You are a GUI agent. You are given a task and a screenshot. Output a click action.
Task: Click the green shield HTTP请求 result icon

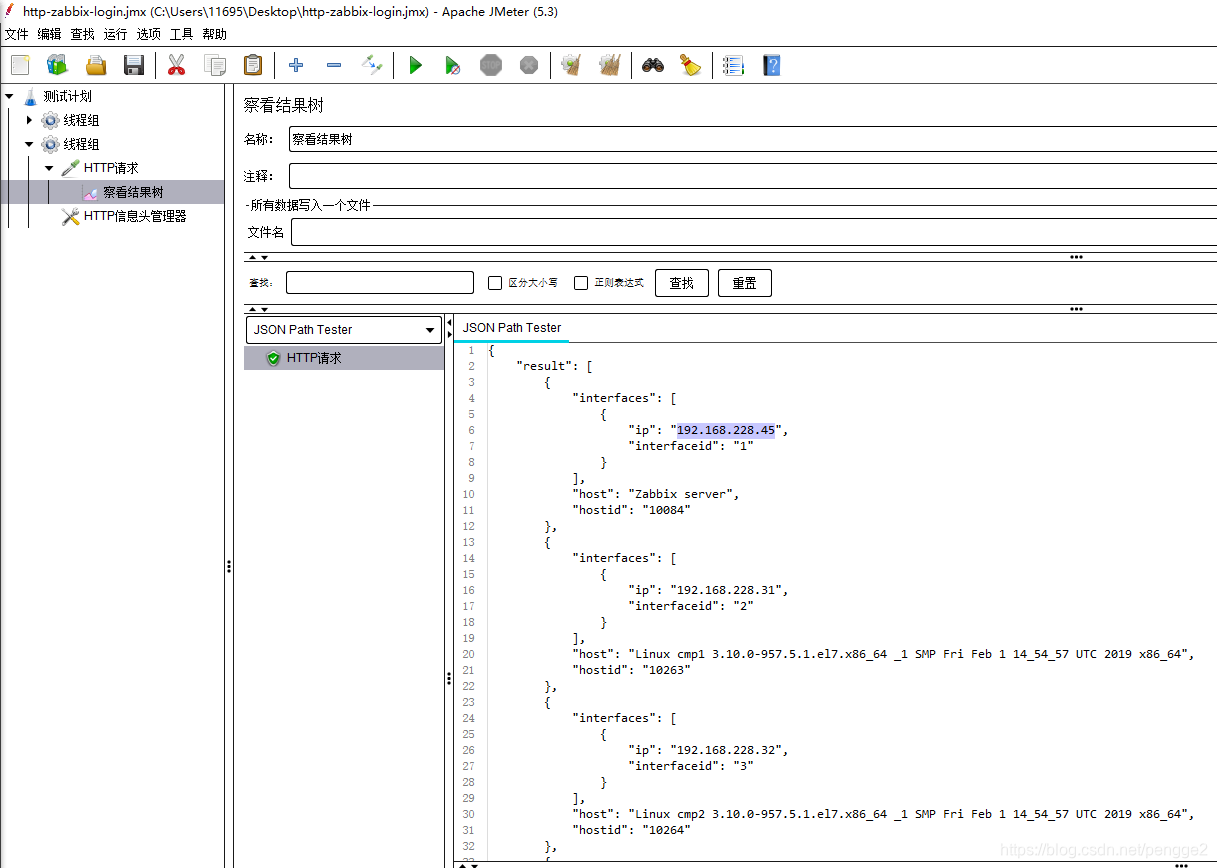[273, 358]
